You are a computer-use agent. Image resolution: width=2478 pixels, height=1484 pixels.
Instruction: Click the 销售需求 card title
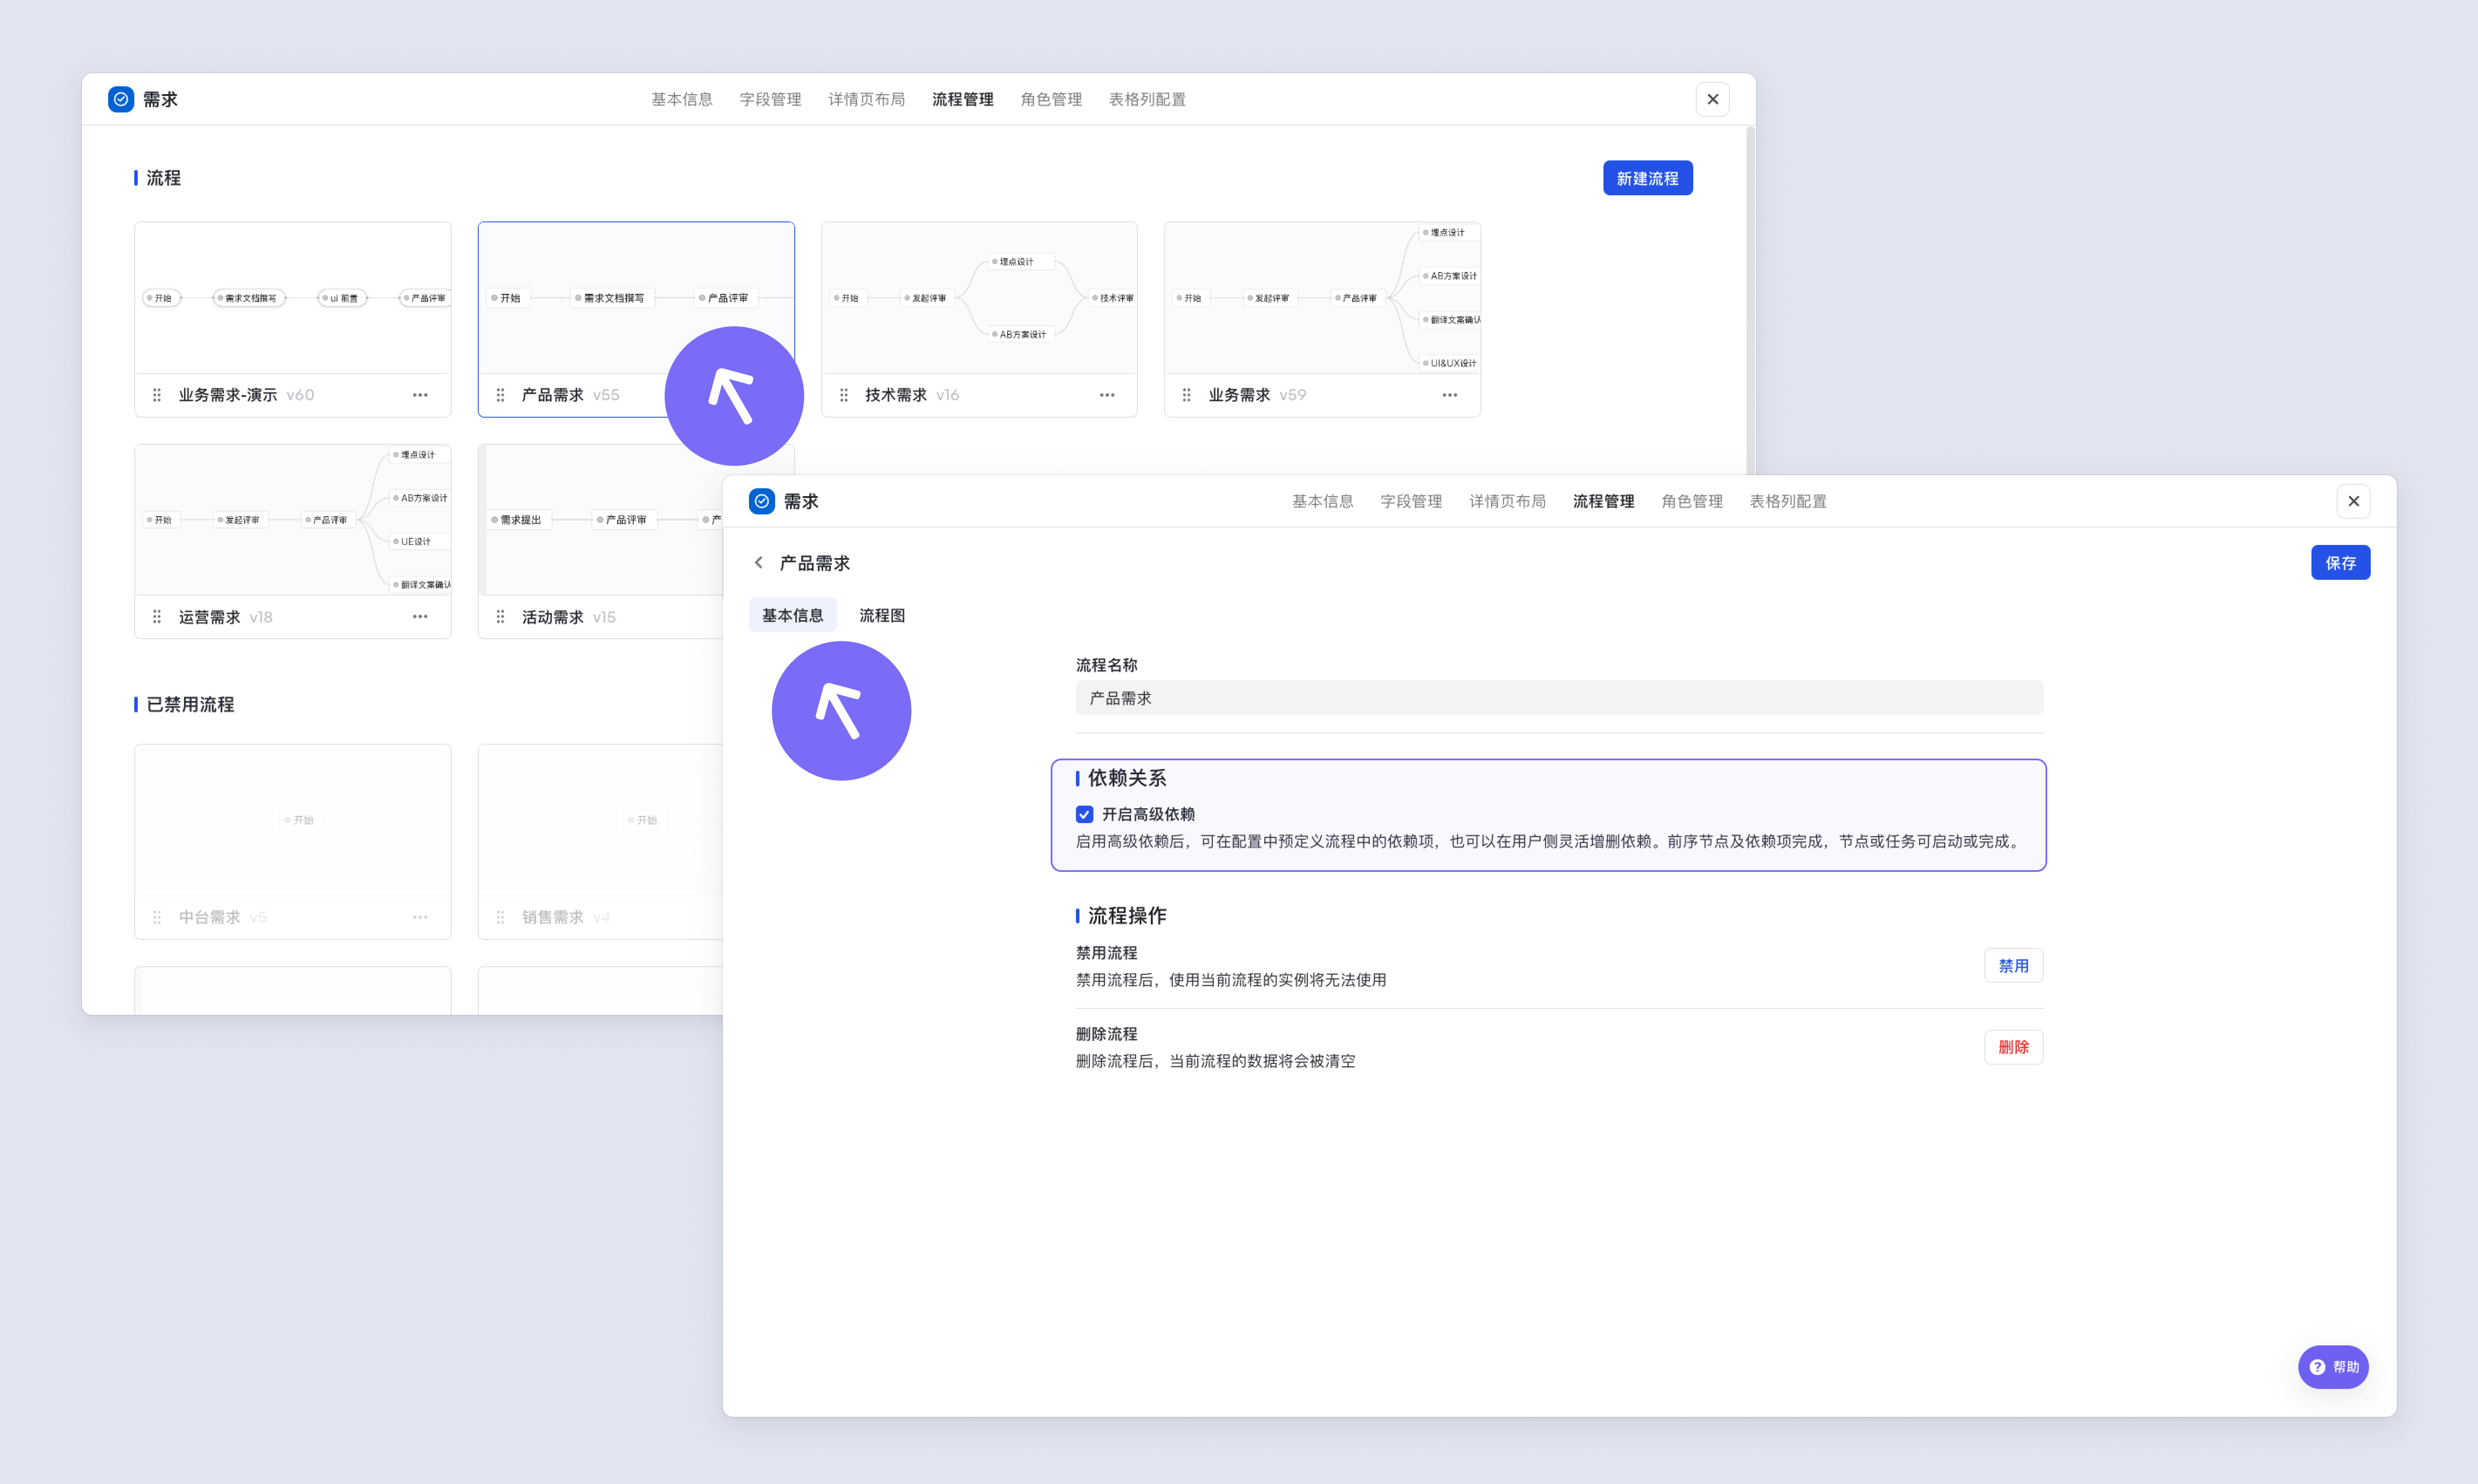pos(553,917)
